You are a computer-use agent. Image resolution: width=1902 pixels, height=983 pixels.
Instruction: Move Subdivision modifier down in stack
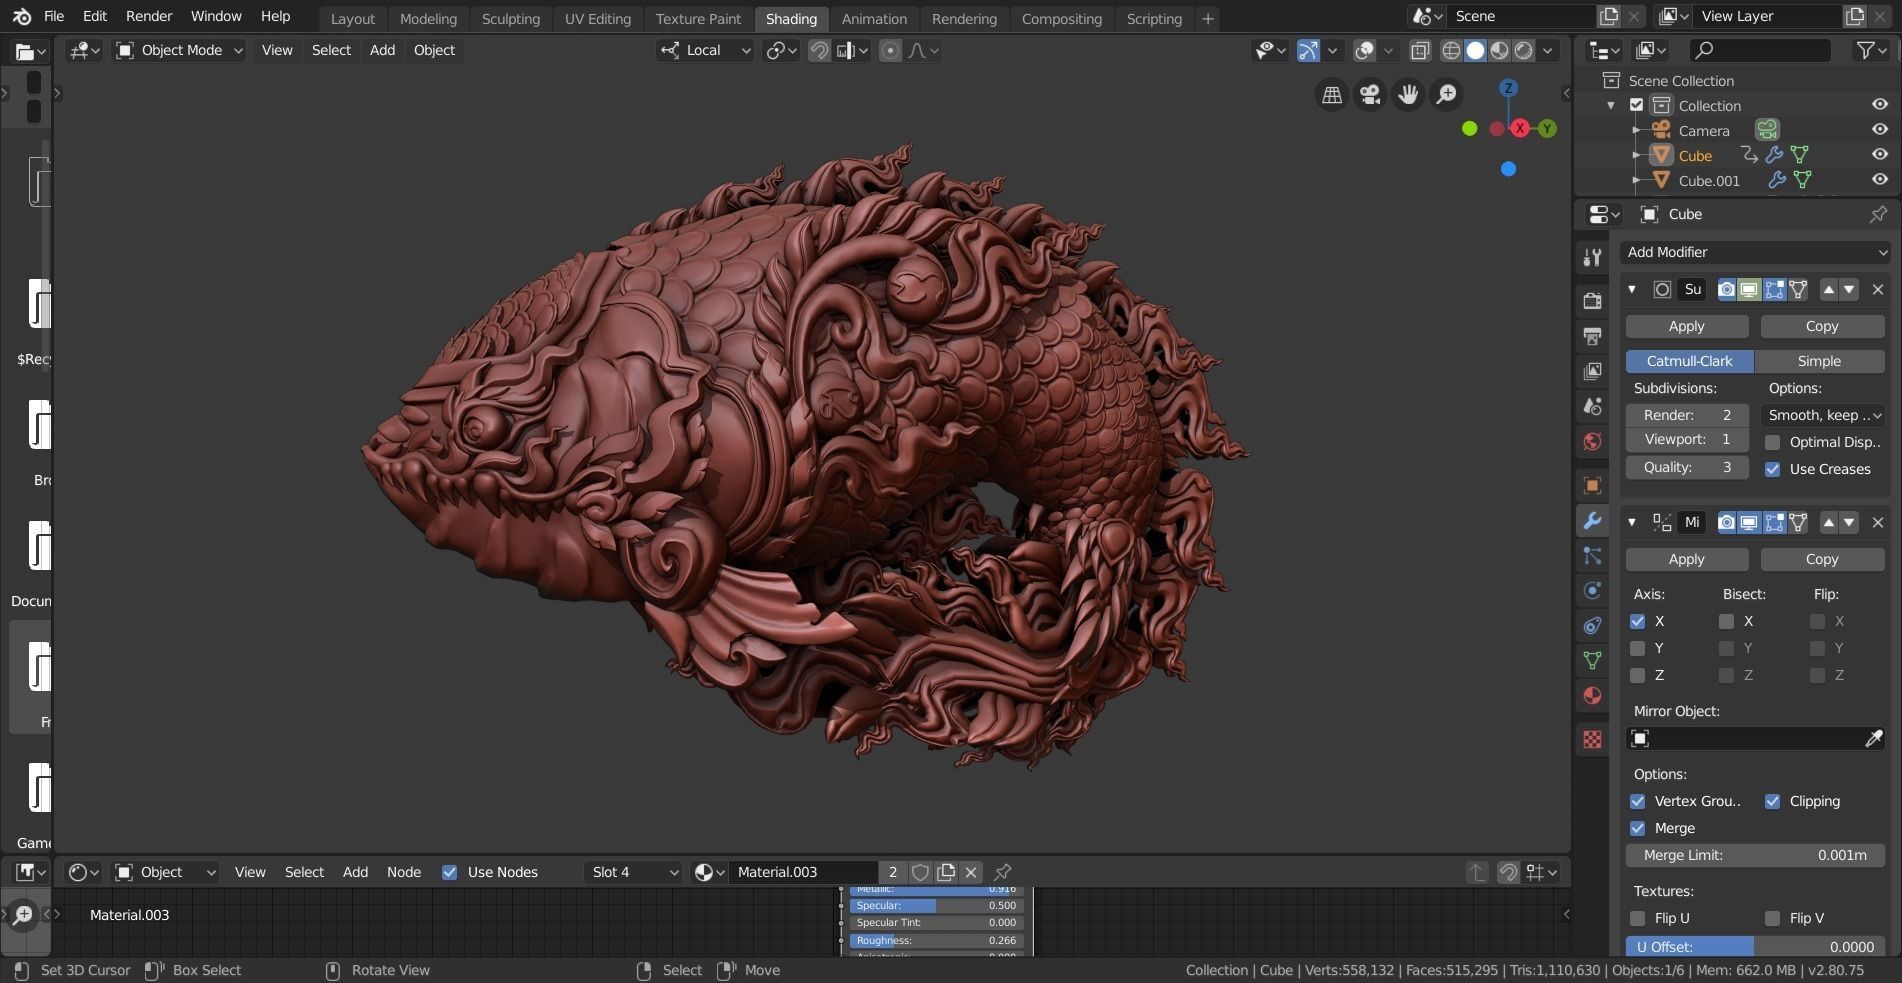[1849, 289]
